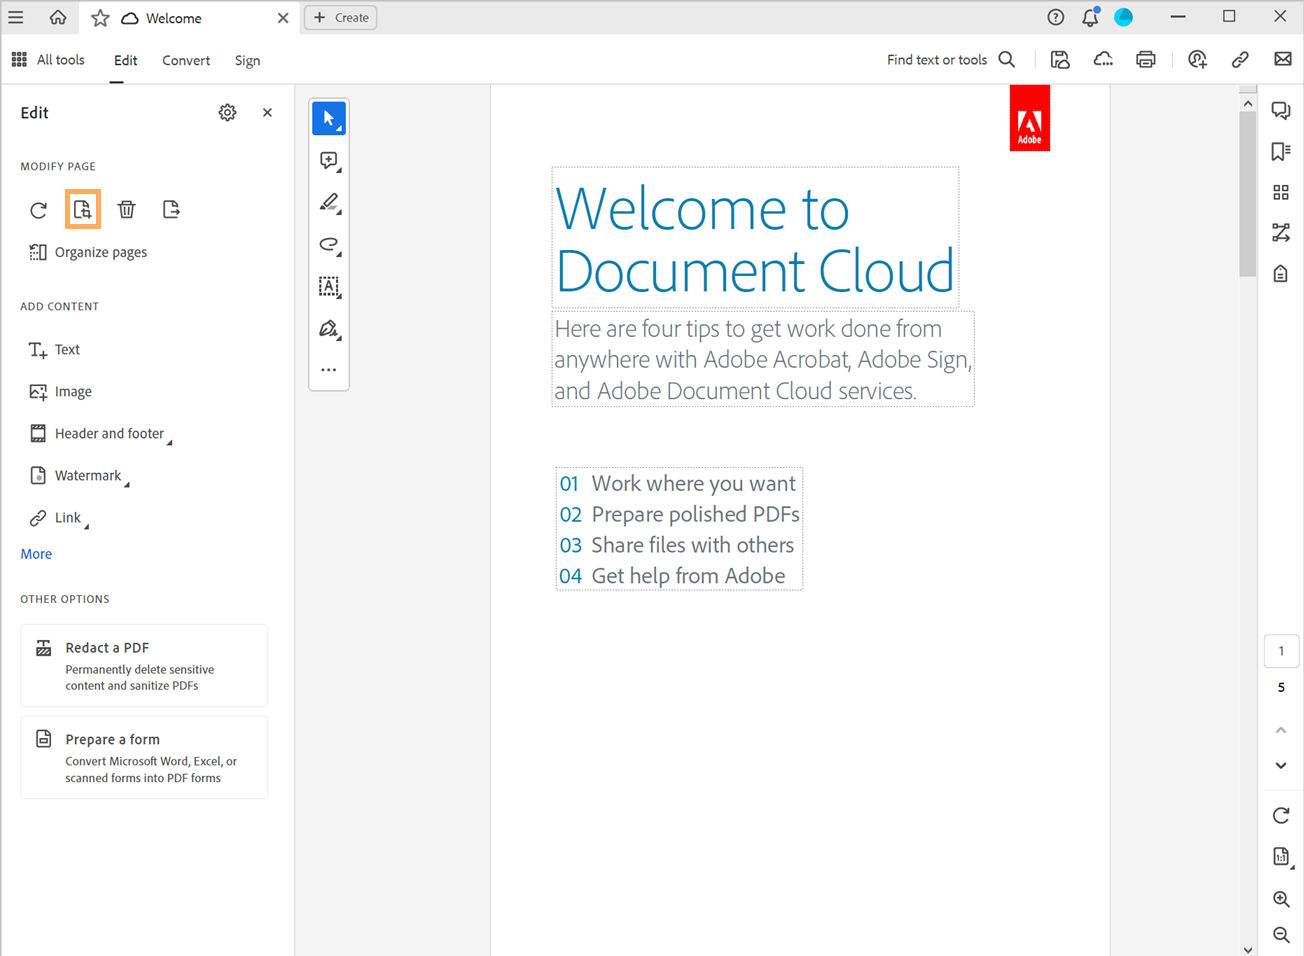Image resolution: width=1304 pixels, height=956 pixels.
Task: Select the Add comment tool
Action: coord(329,160)
